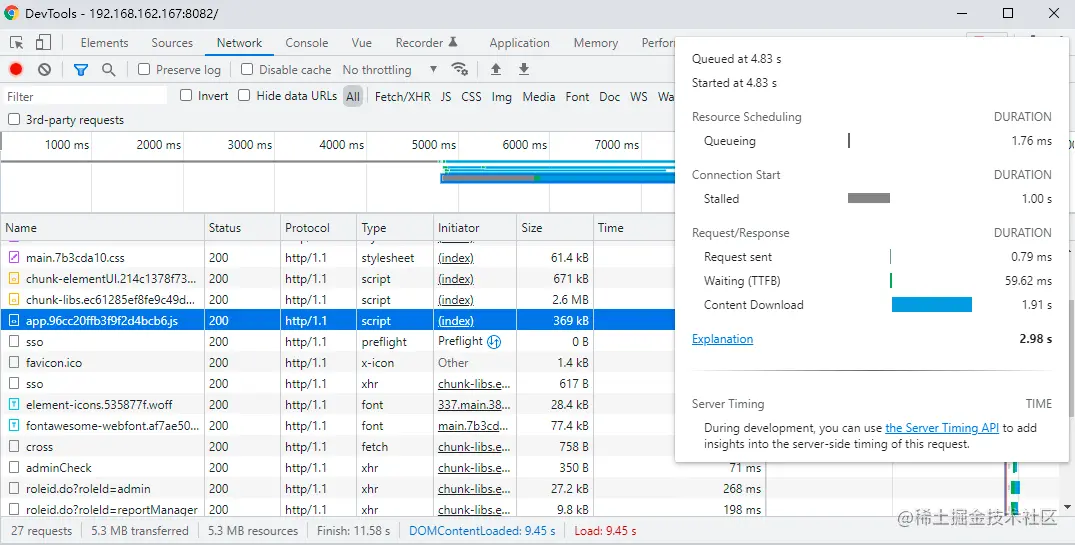Select the Network tab
This screenshot has width=1075, height=545.
click(239, 43)
